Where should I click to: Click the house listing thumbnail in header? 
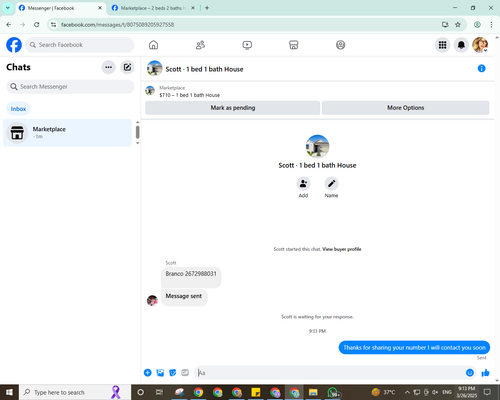click(155, 68)
